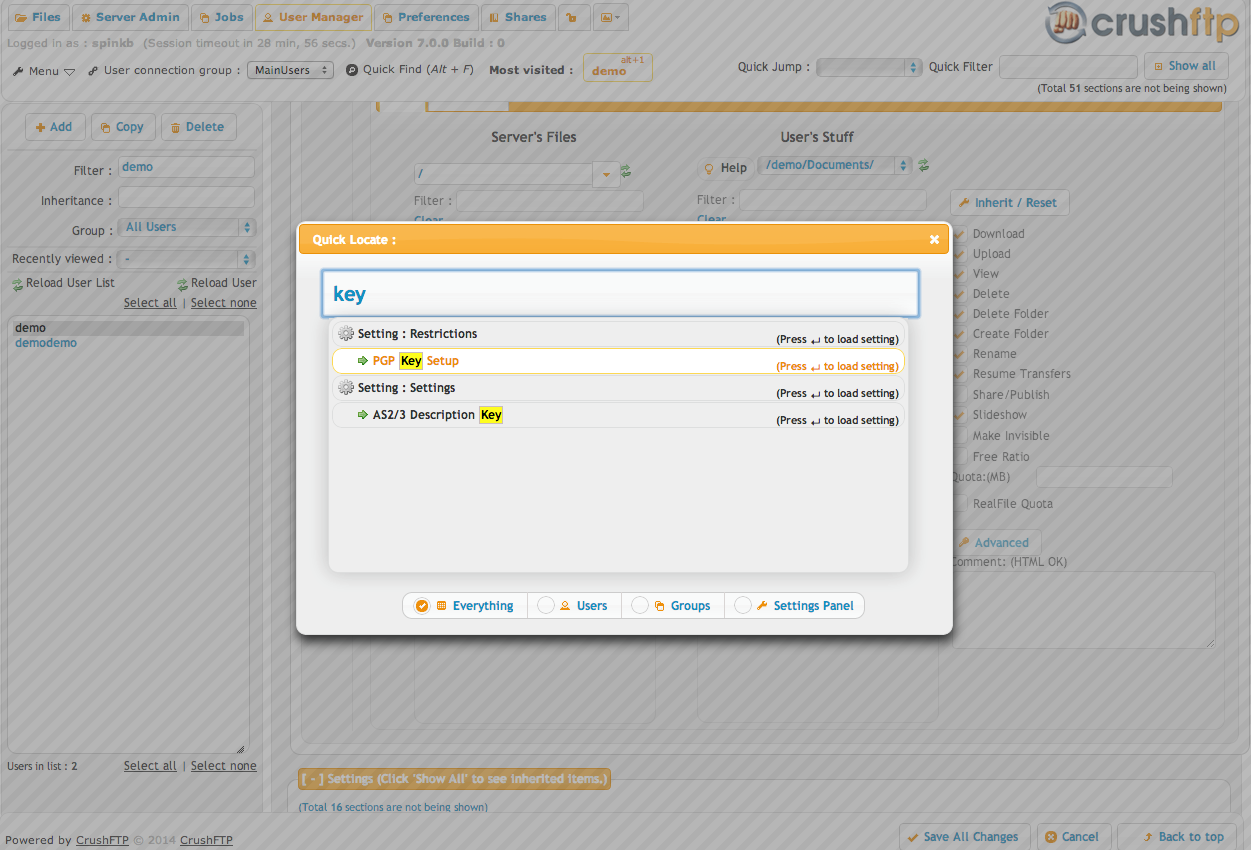Select the AS2/3 Description Key result
Viewport: 1251px width, 850px height.
point(618,415)
